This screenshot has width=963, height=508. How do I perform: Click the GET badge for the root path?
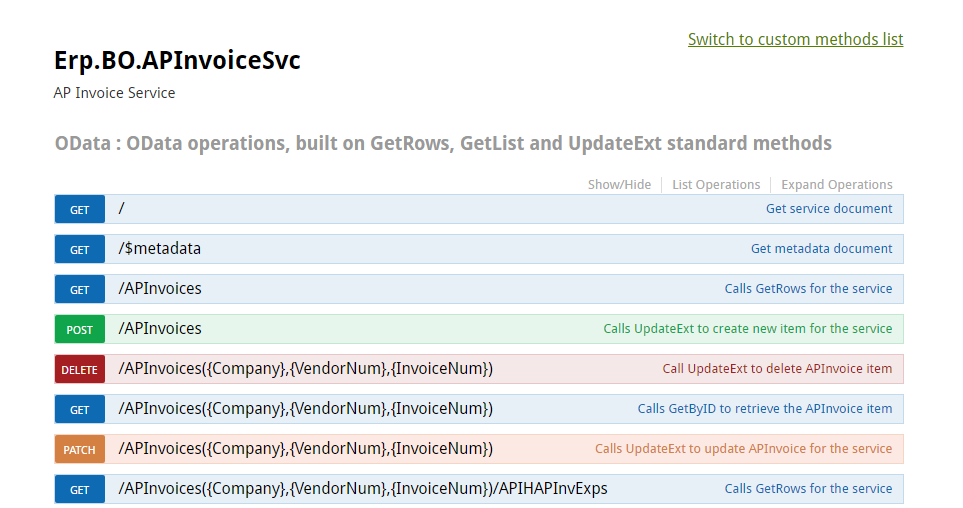[x=80, y=209]
